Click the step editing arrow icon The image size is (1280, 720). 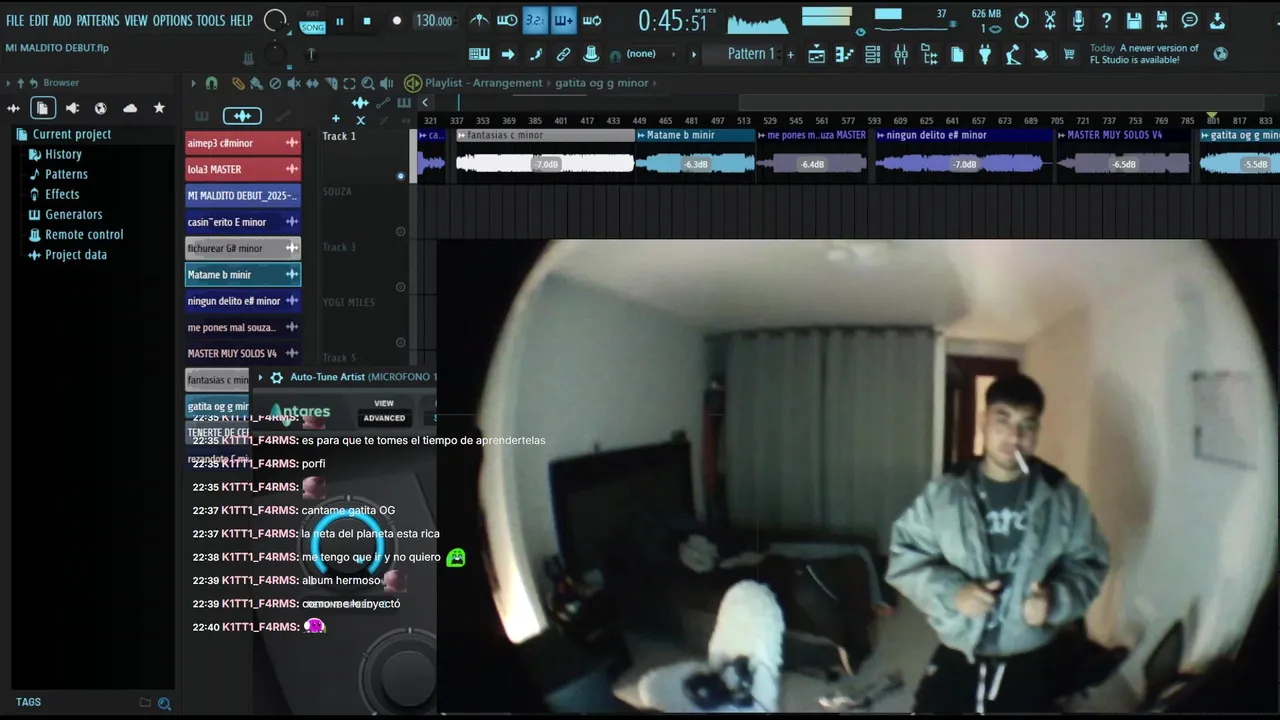tap(508, 54)
